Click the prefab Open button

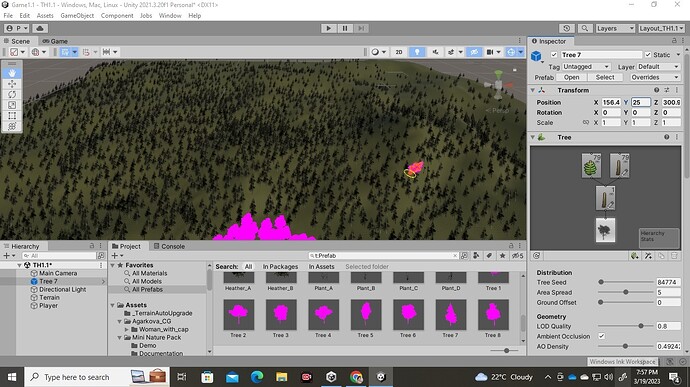[x=571, y=77]
